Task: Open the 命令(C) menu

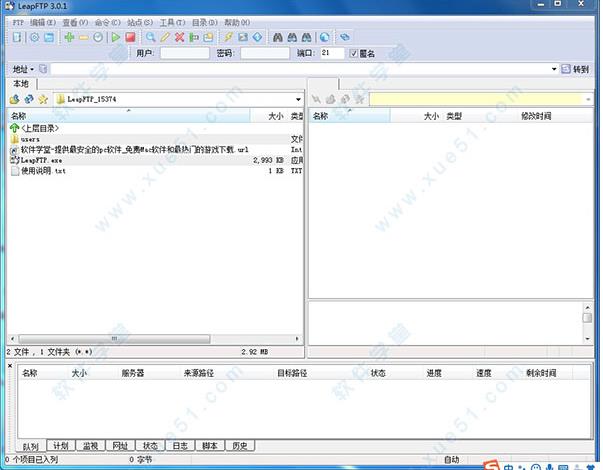Action: click(x=107, y=23)
